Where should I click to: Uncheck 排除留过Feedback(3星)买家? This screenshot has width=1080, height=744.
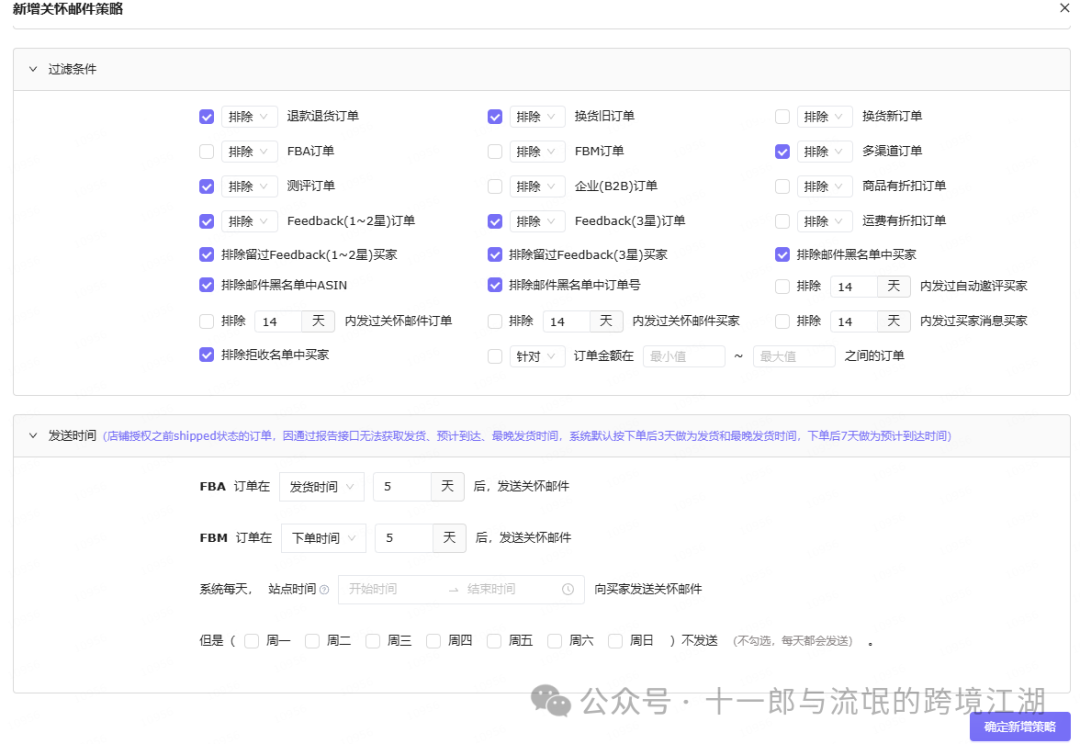tap(495, 255)
